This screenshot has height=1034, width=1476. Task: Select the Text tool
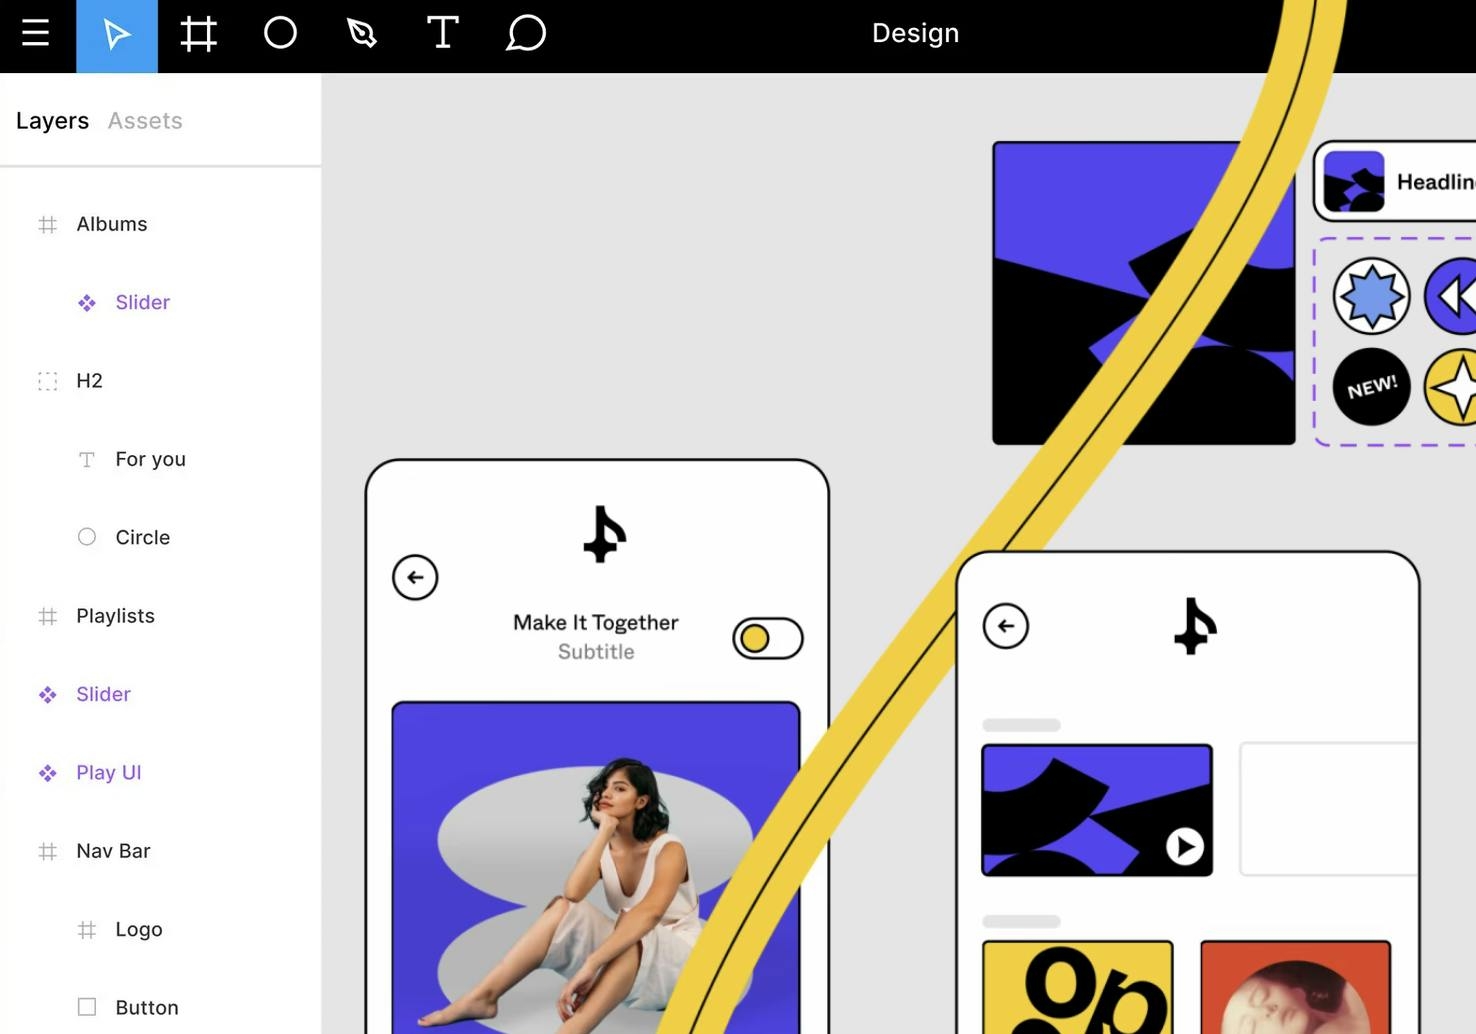pos(442,34)
